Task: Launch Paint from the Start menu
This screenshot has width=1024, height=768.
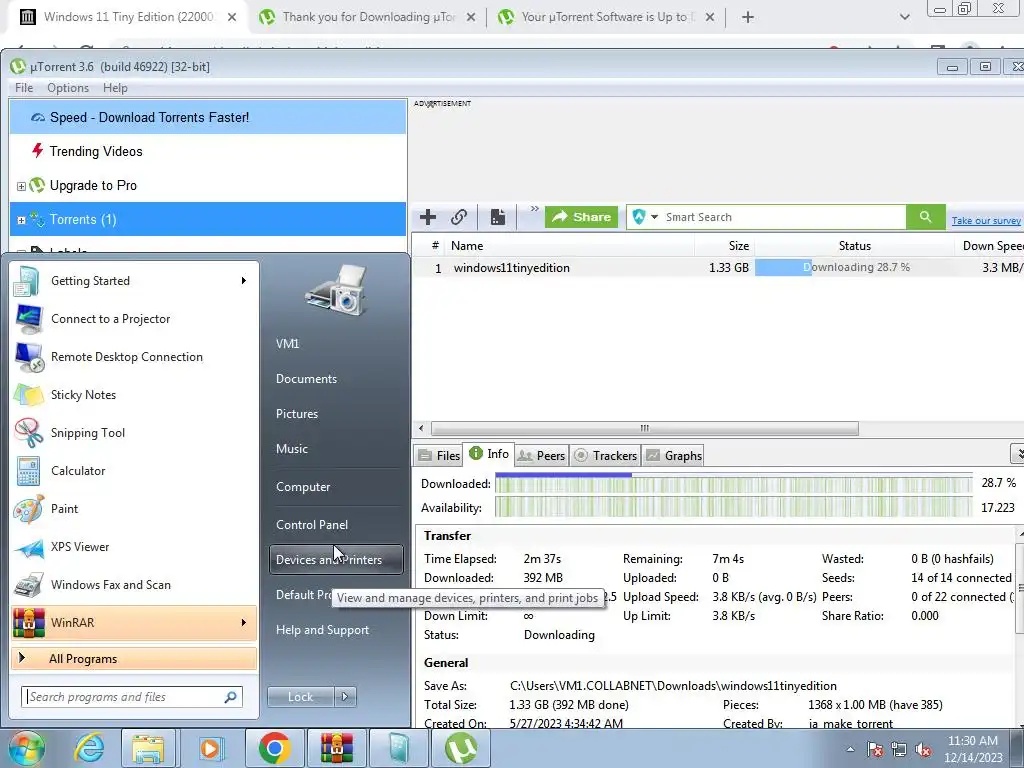Action: [134, 508]
